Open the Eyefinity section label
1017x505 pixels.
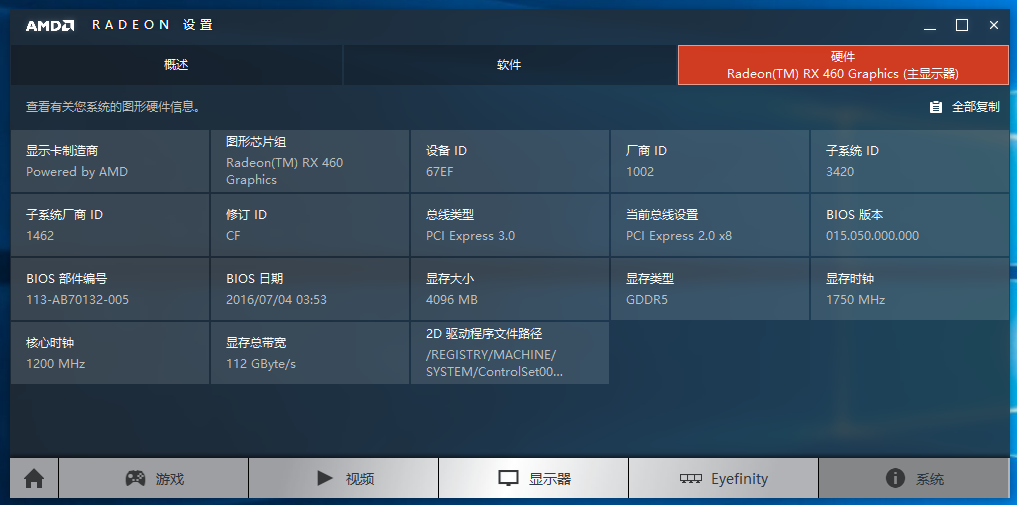pyautogui.click(x=739, y=479)
